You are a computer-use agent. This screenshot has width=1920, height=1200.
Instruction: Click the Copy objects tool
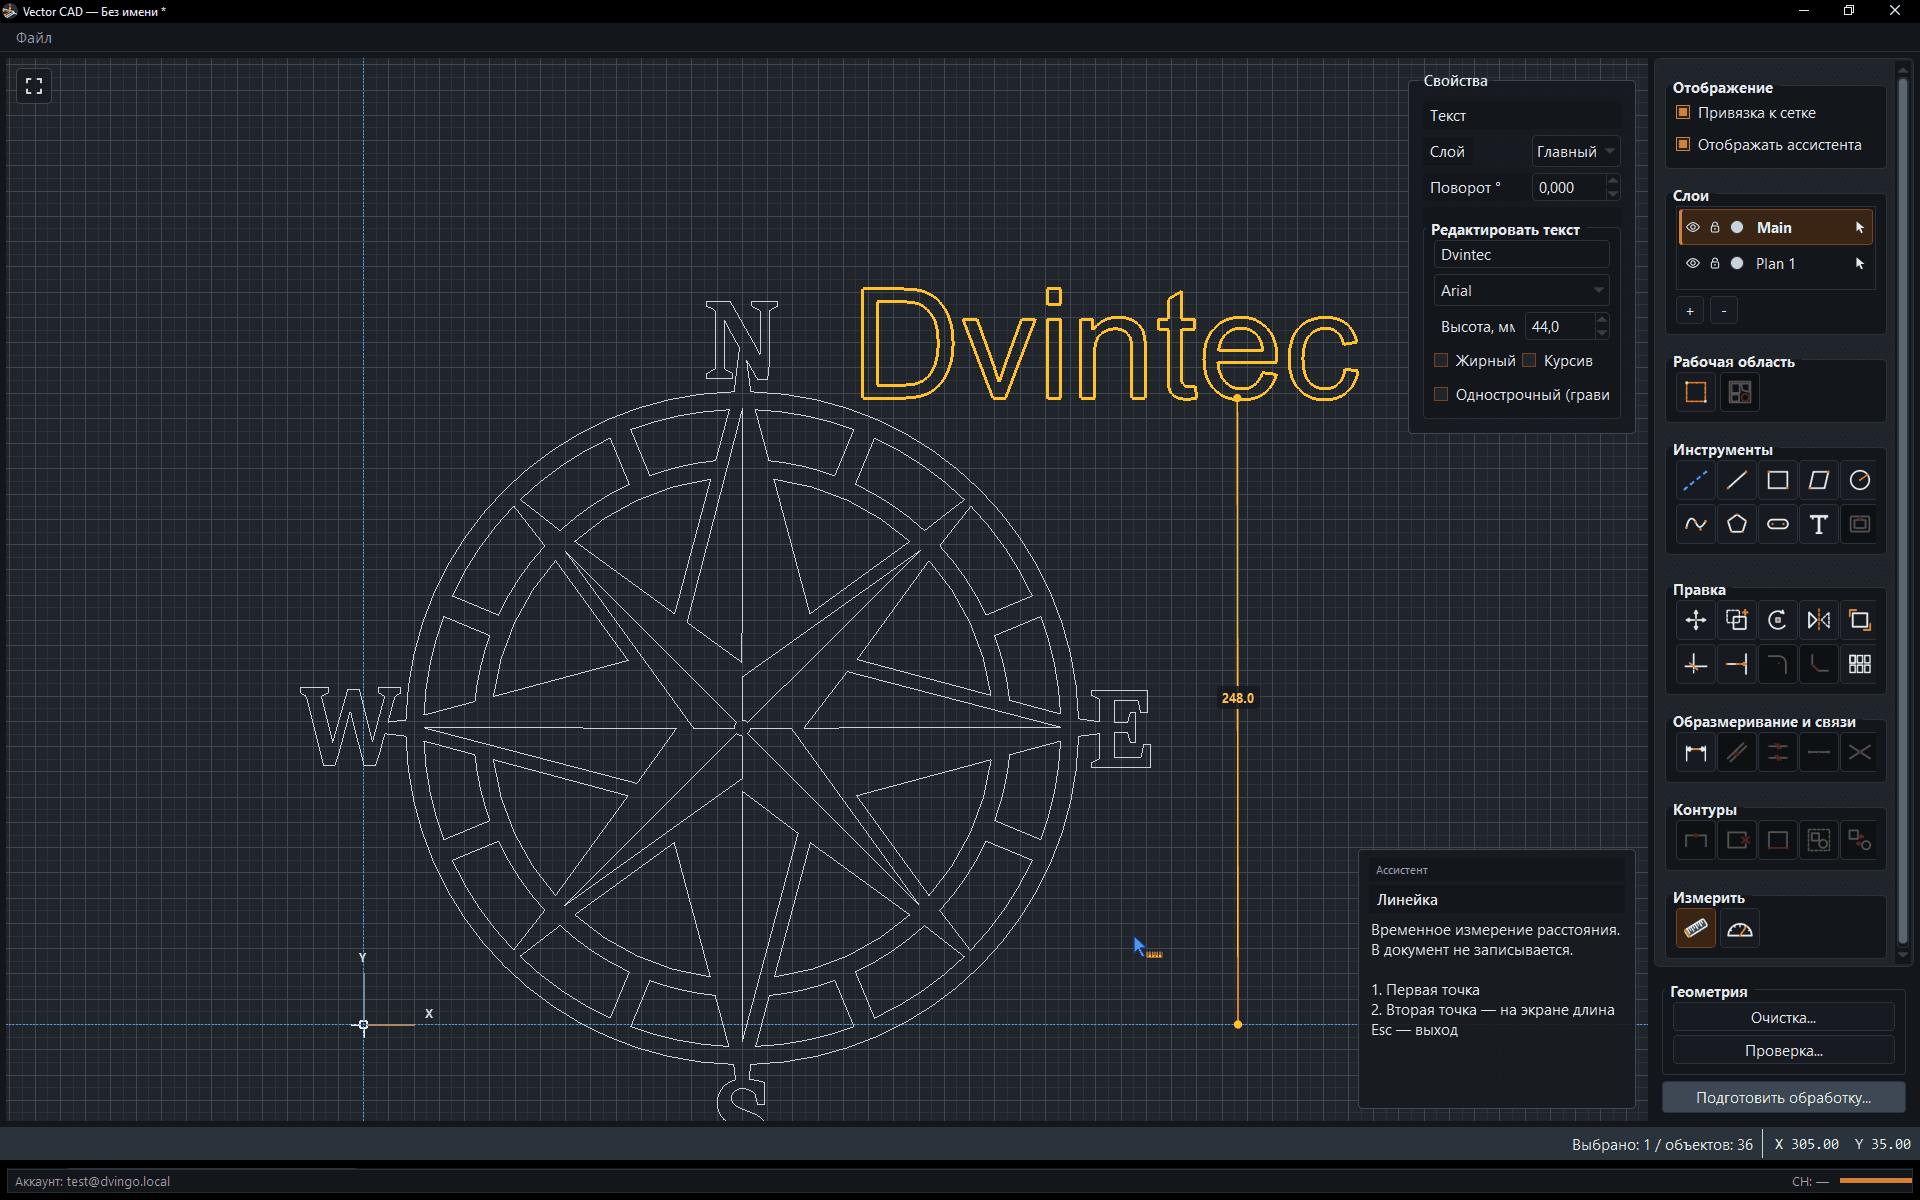(1737, 621)
